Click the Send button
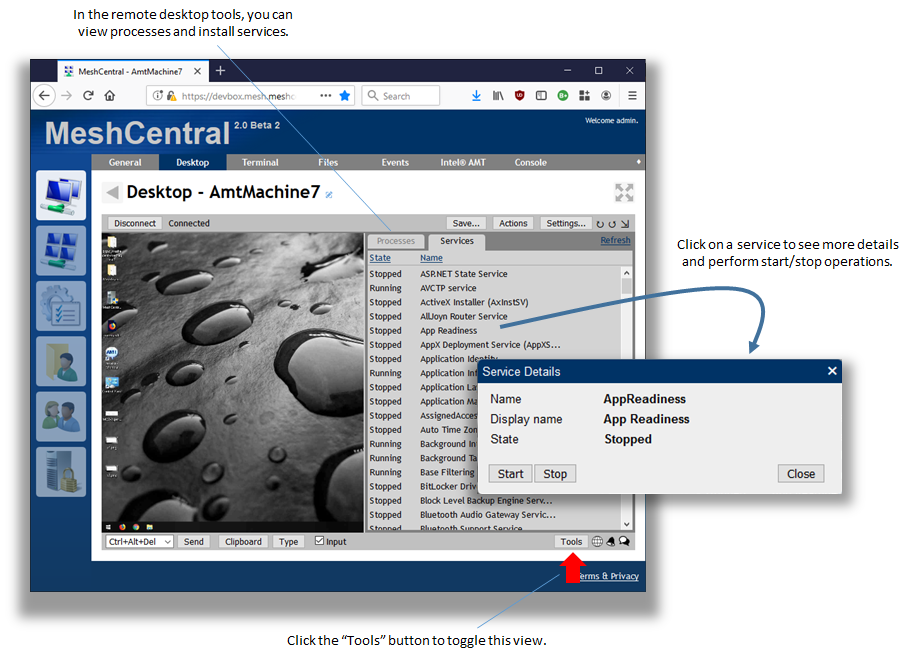 (193, 541)
